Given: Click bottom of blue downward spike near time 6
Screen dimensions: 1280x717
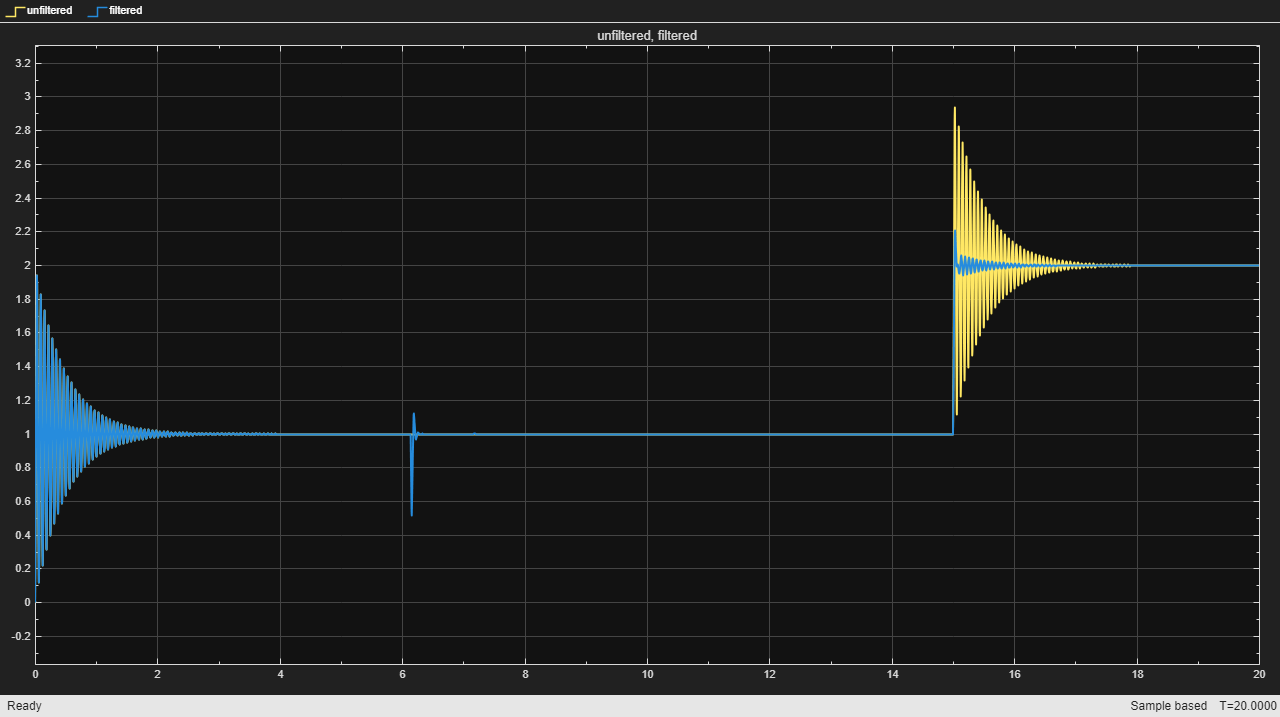Looking at the screenshot, I should (x=411, y=514).
